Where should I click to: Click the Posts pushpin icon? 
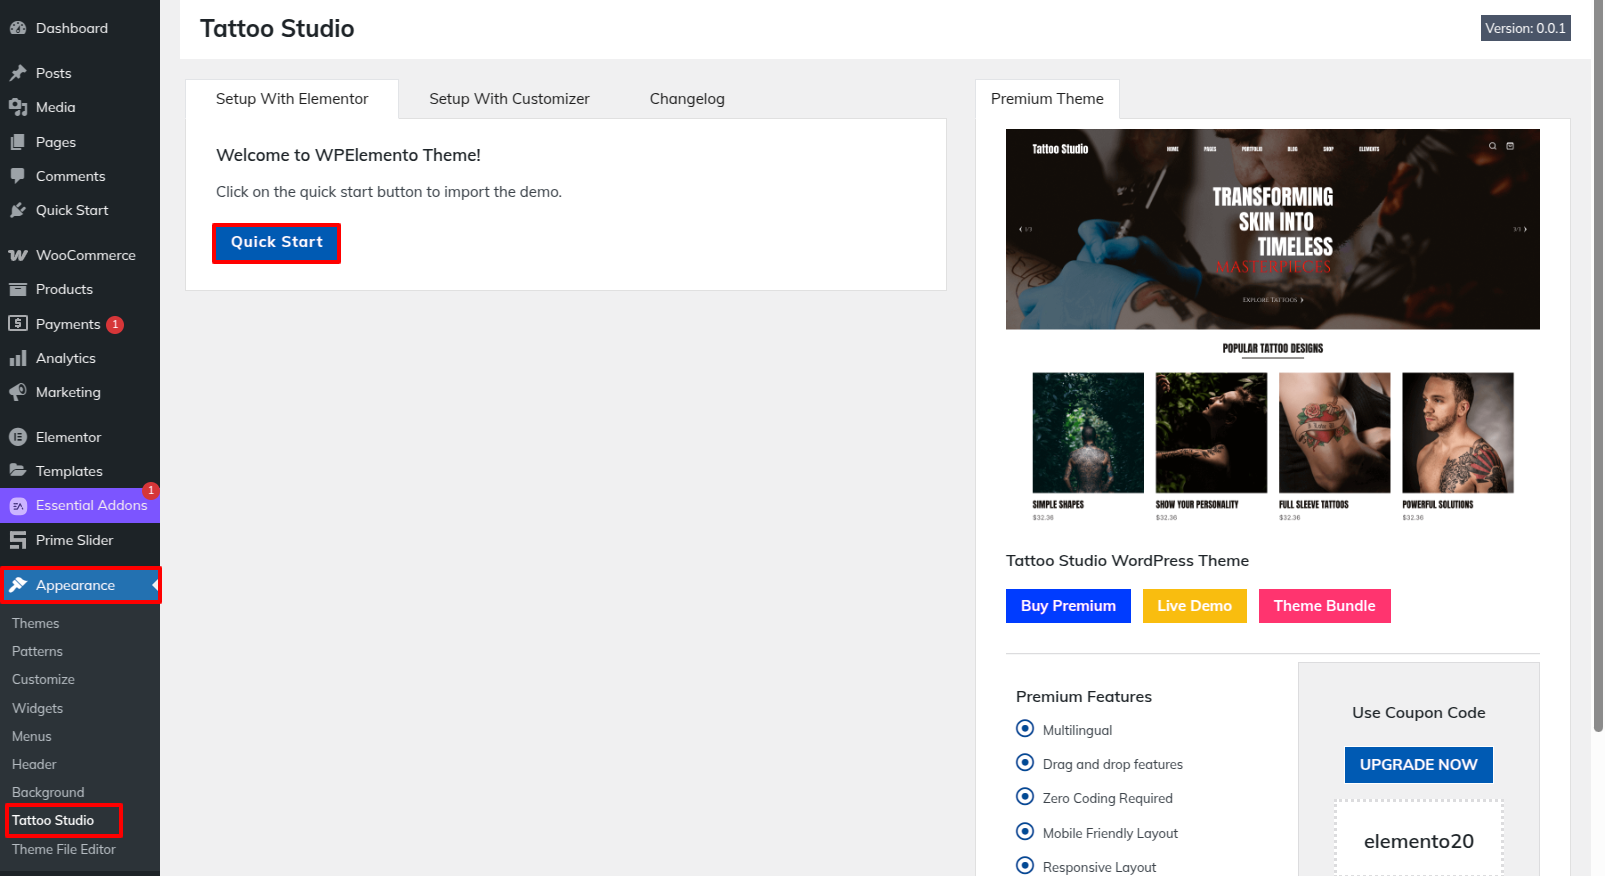[18, 73]
